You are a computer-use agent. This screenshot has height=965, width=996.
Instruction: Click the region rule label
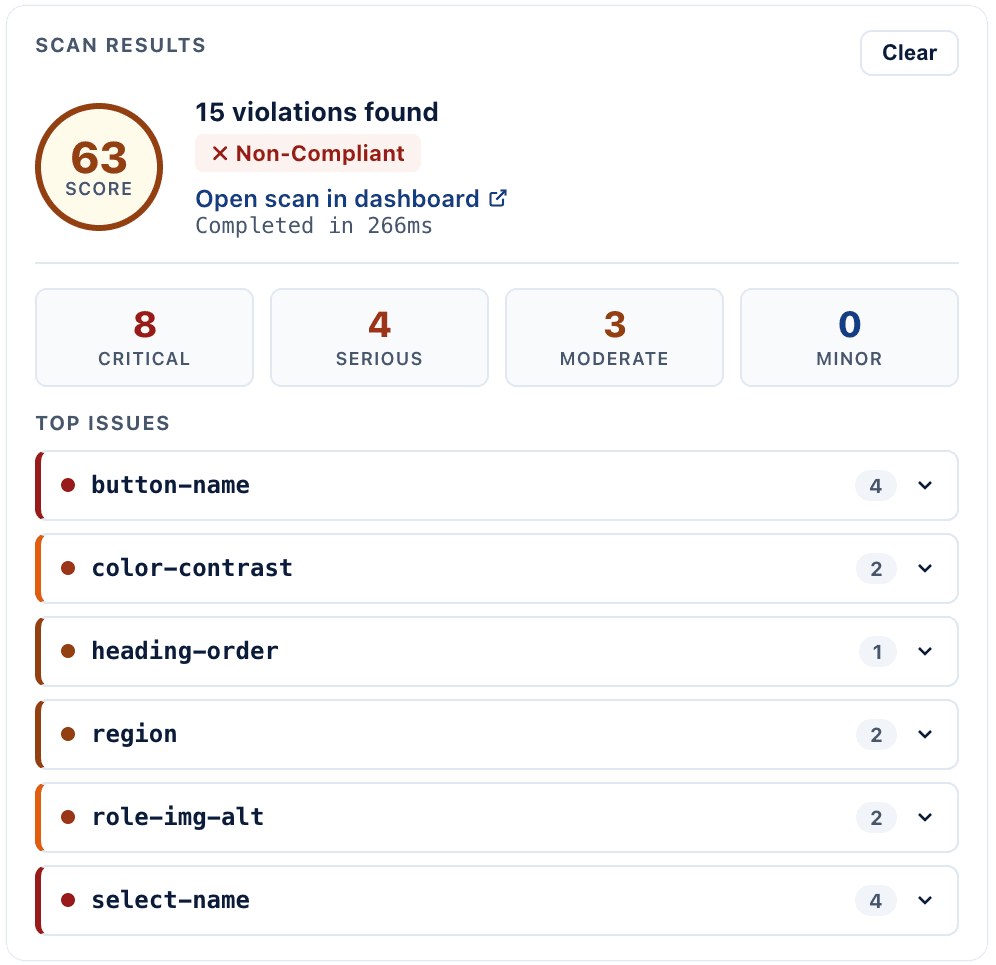[x=134, y=734]
